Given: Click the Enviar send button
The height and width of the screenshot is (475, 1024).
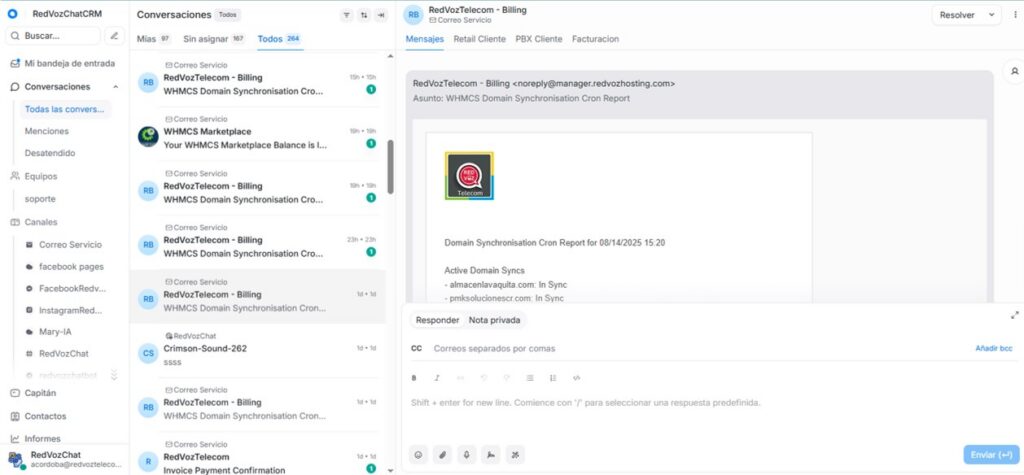Looking at the screenshot, I should 991,455.
